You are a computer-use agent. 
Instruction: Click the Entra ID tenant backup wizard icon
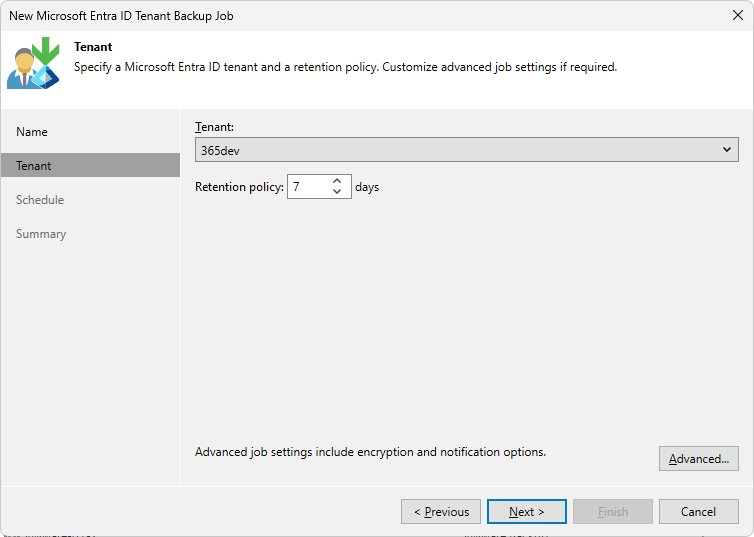click(33, 63)
